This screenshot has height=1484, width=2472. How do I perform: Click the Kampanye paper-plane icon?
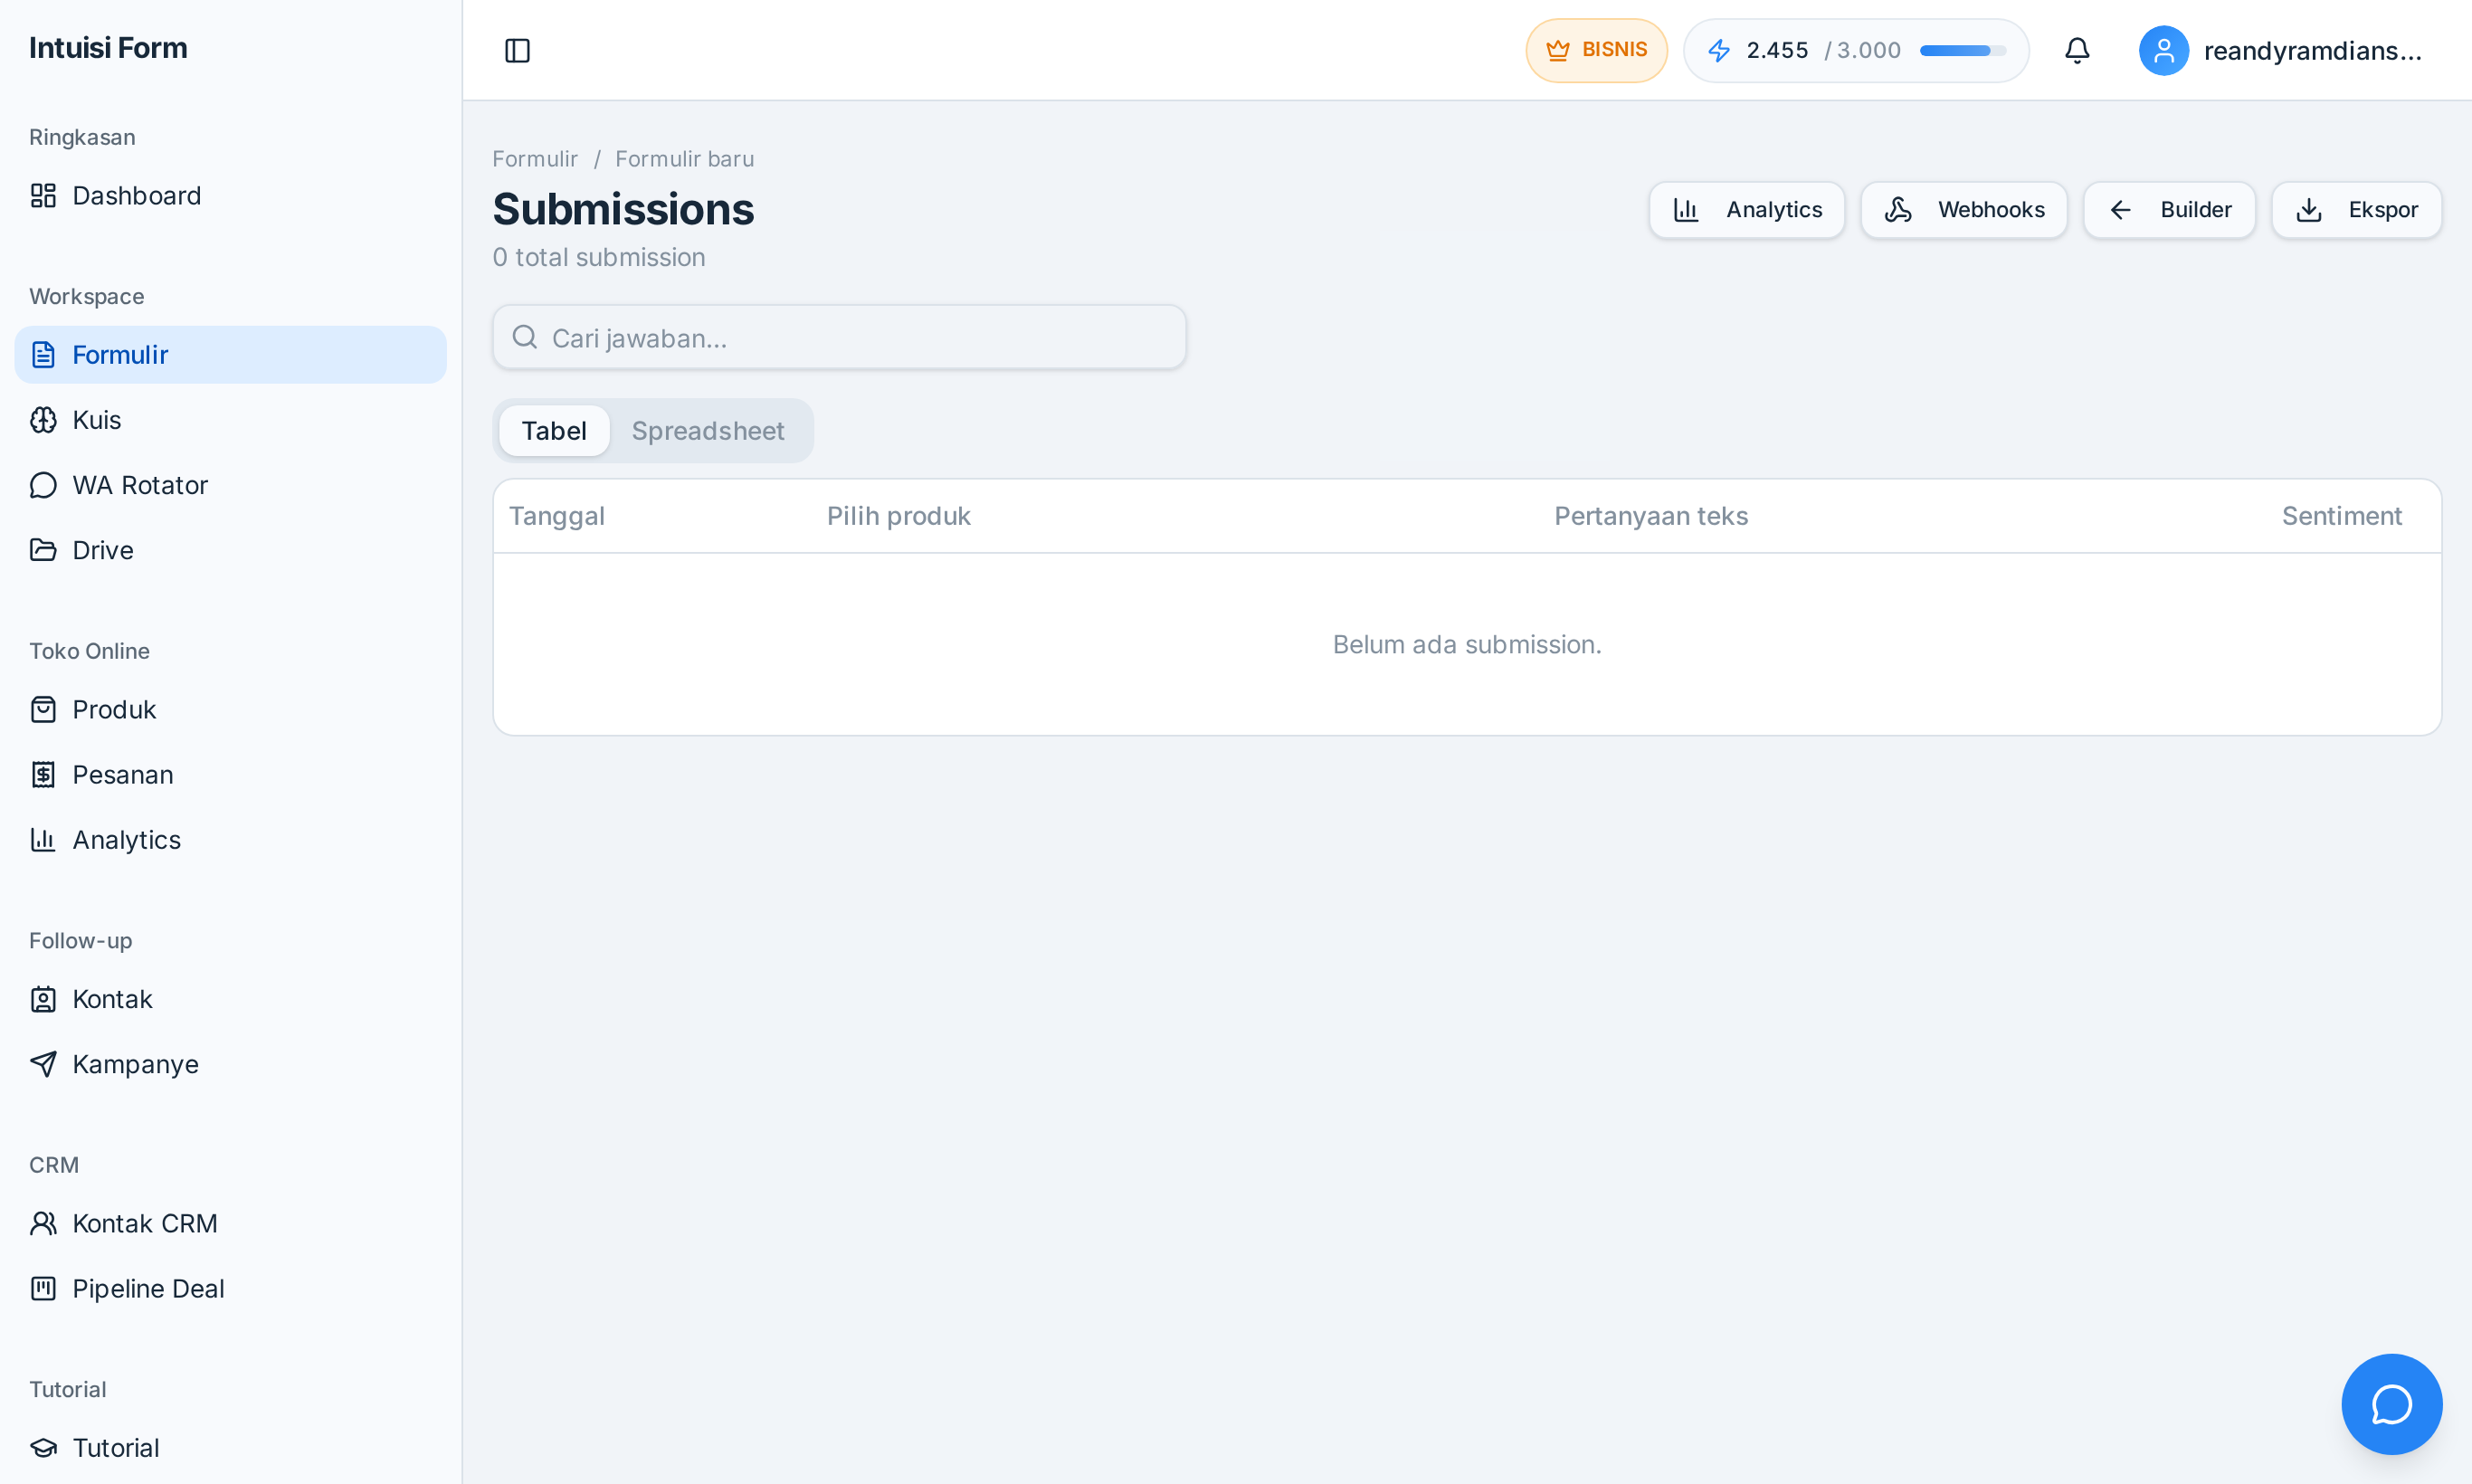(x=43, y=1063)
